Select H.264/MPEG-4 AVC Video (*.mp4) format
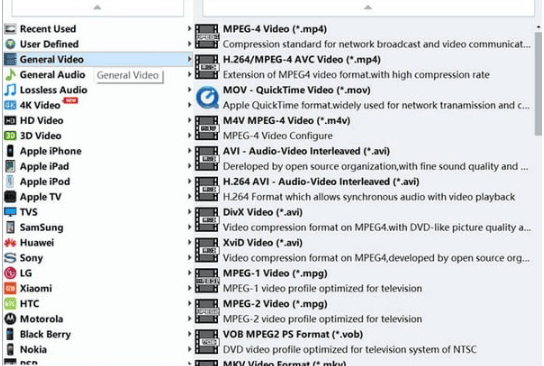This screenshot has width=544, height=366. pos(364,67)
